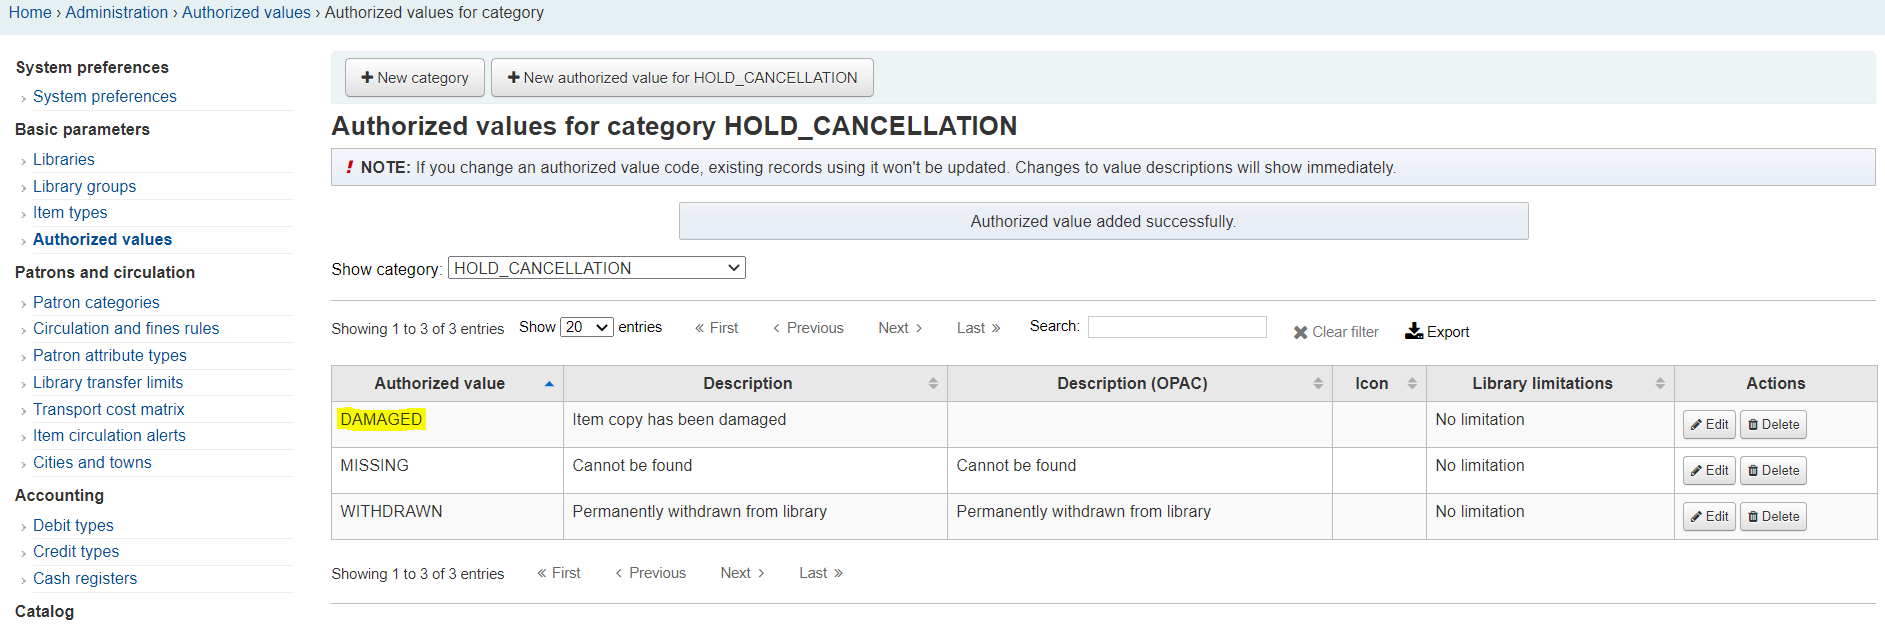Open the Item types sidebar link

pyautogui.click(x=70, y=213)
